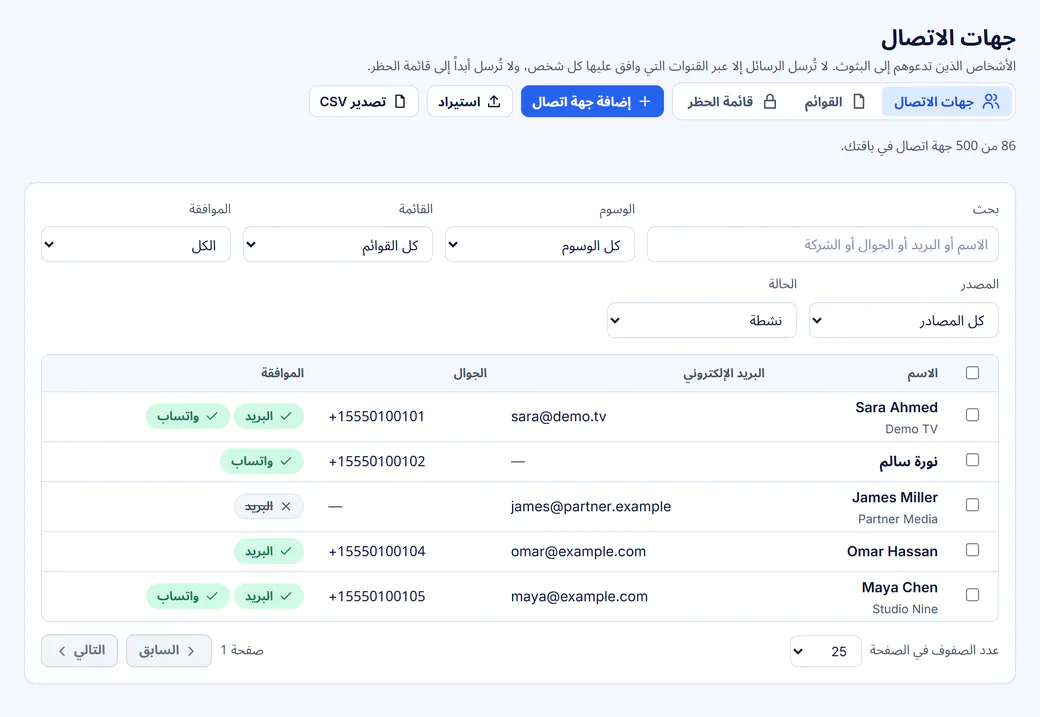This screenshot has height=717, width=1040.
Task: Go to previous page with السابق
Action: (x=168, y=651)
